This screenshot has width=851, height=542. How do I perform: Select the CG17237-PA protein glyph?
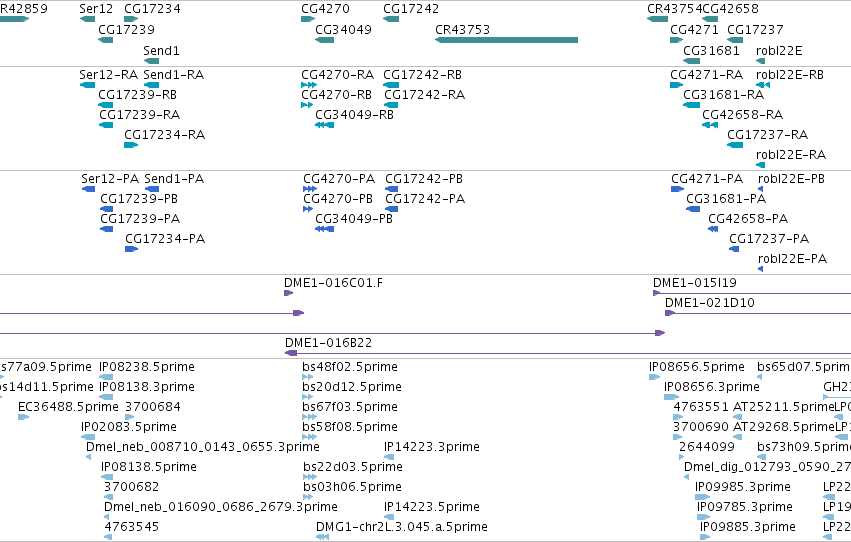(734, 249)
